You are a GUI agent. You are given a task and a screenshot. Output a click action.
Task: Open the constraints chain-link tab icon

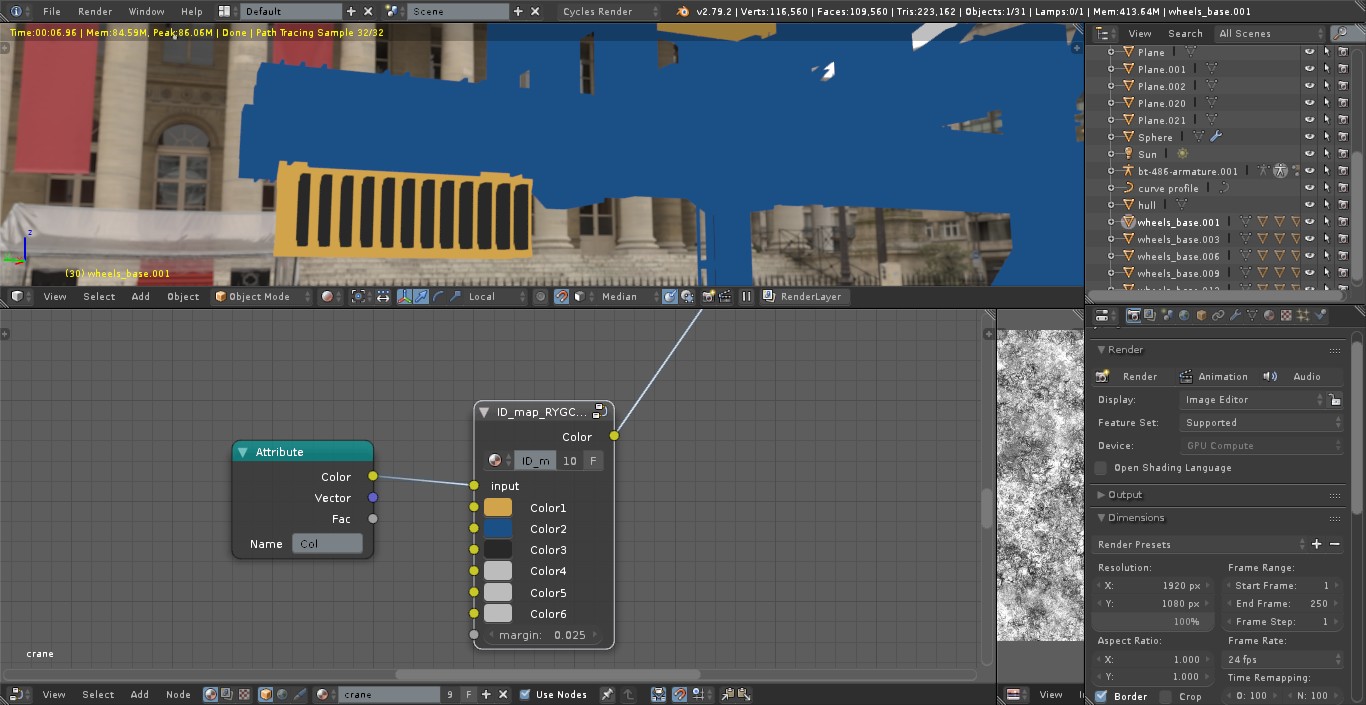(x=1218, y=315)
